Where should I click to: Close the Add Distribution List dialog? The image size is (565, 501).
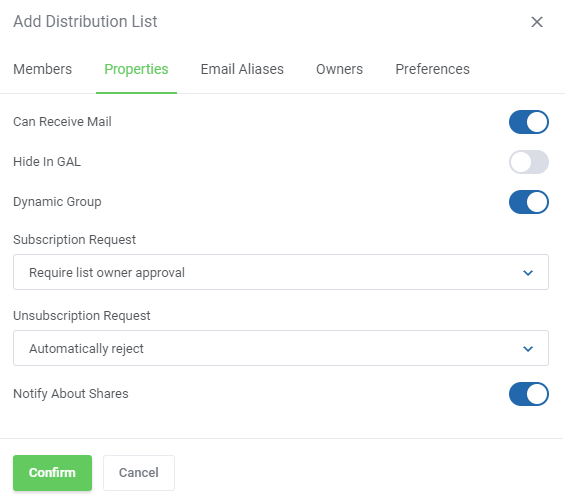tap(537, 22)
